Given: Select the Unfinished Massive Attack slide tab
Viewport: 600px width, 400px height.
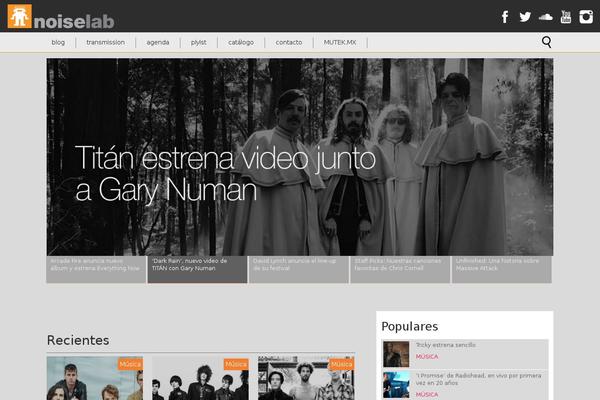Looking at the screenshot, I should [x=502, y=269].
